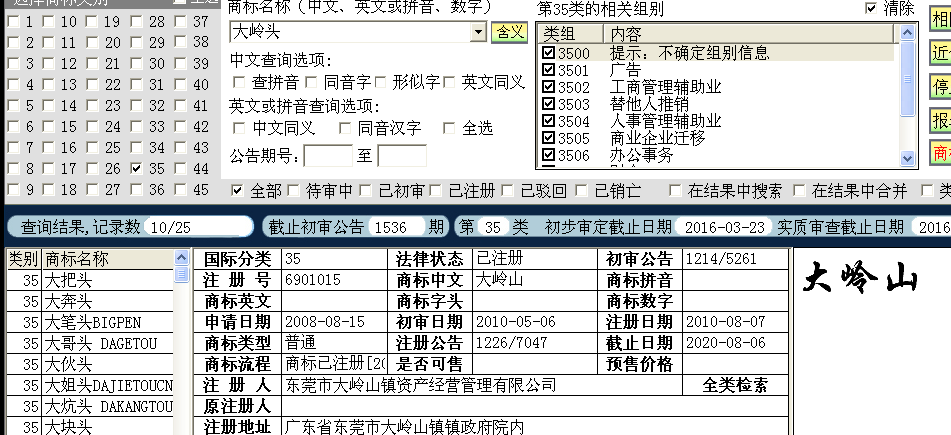951x435 pixels.
Task: Uncheck group 3506 办公事务
Action: click(x=549, y=155)
